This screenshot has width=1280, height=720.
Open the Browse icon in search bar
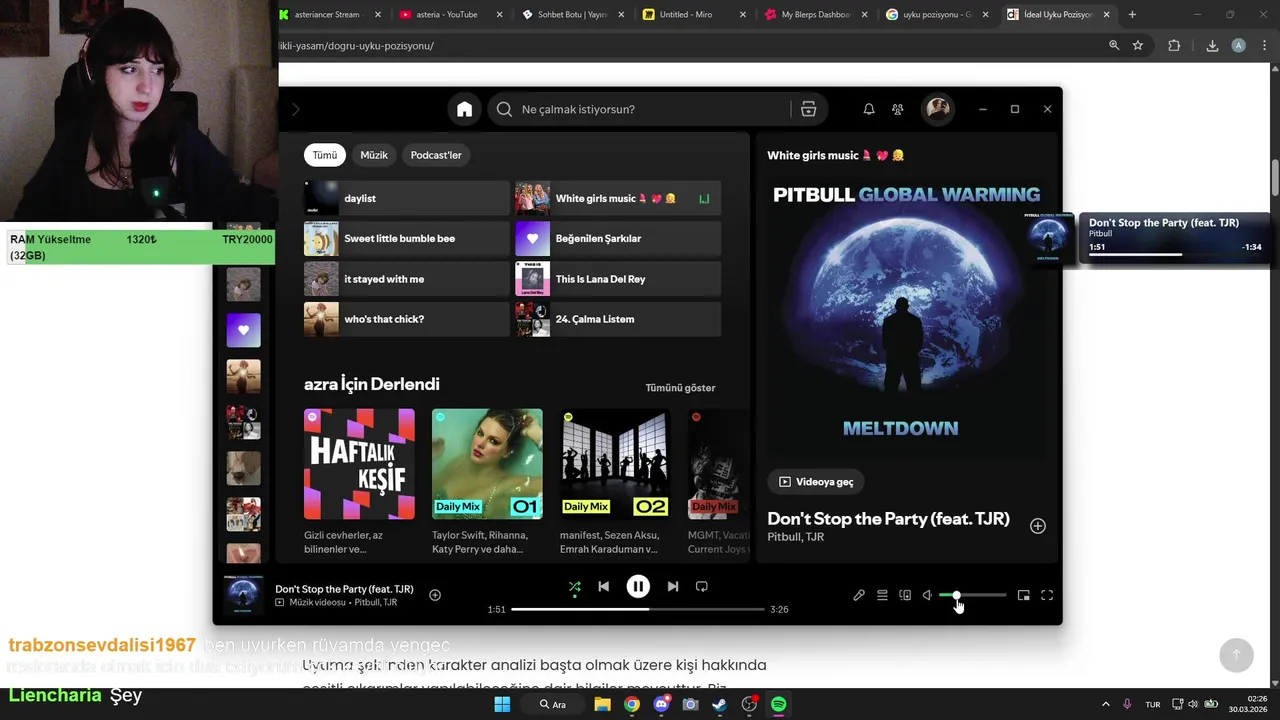tap(808, 109)
